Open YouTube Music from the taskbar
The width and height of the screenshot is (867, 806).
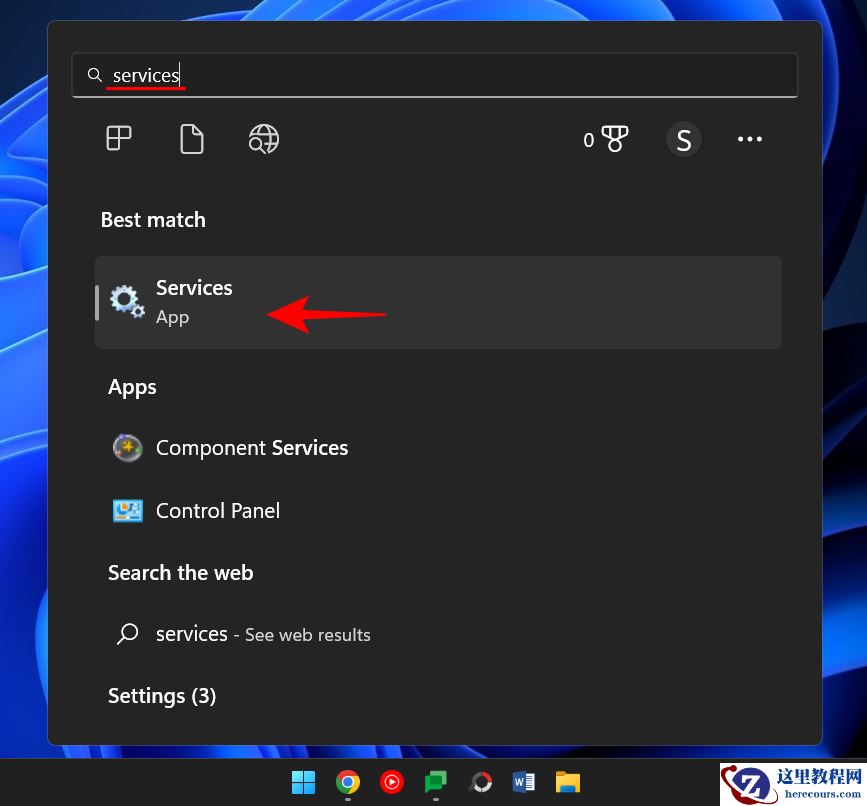(391, 782)
